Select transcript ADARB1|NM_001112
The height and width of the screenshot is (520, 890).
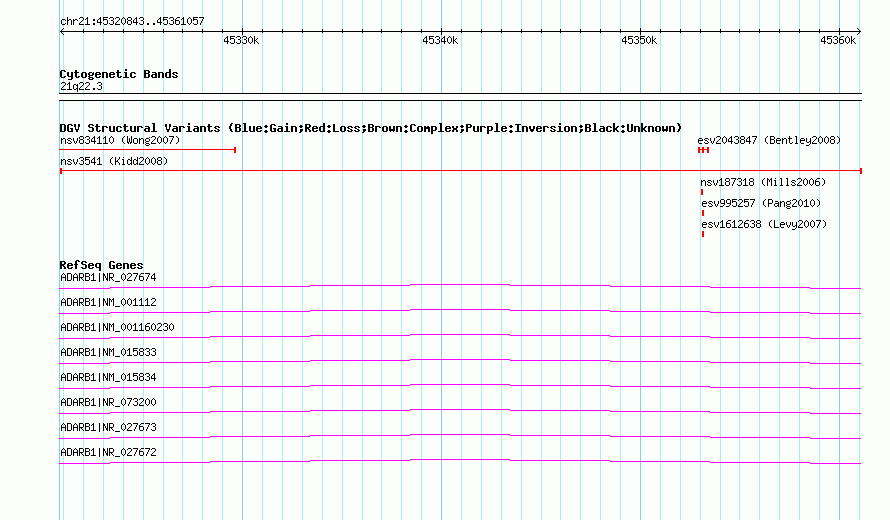(108, 303)
